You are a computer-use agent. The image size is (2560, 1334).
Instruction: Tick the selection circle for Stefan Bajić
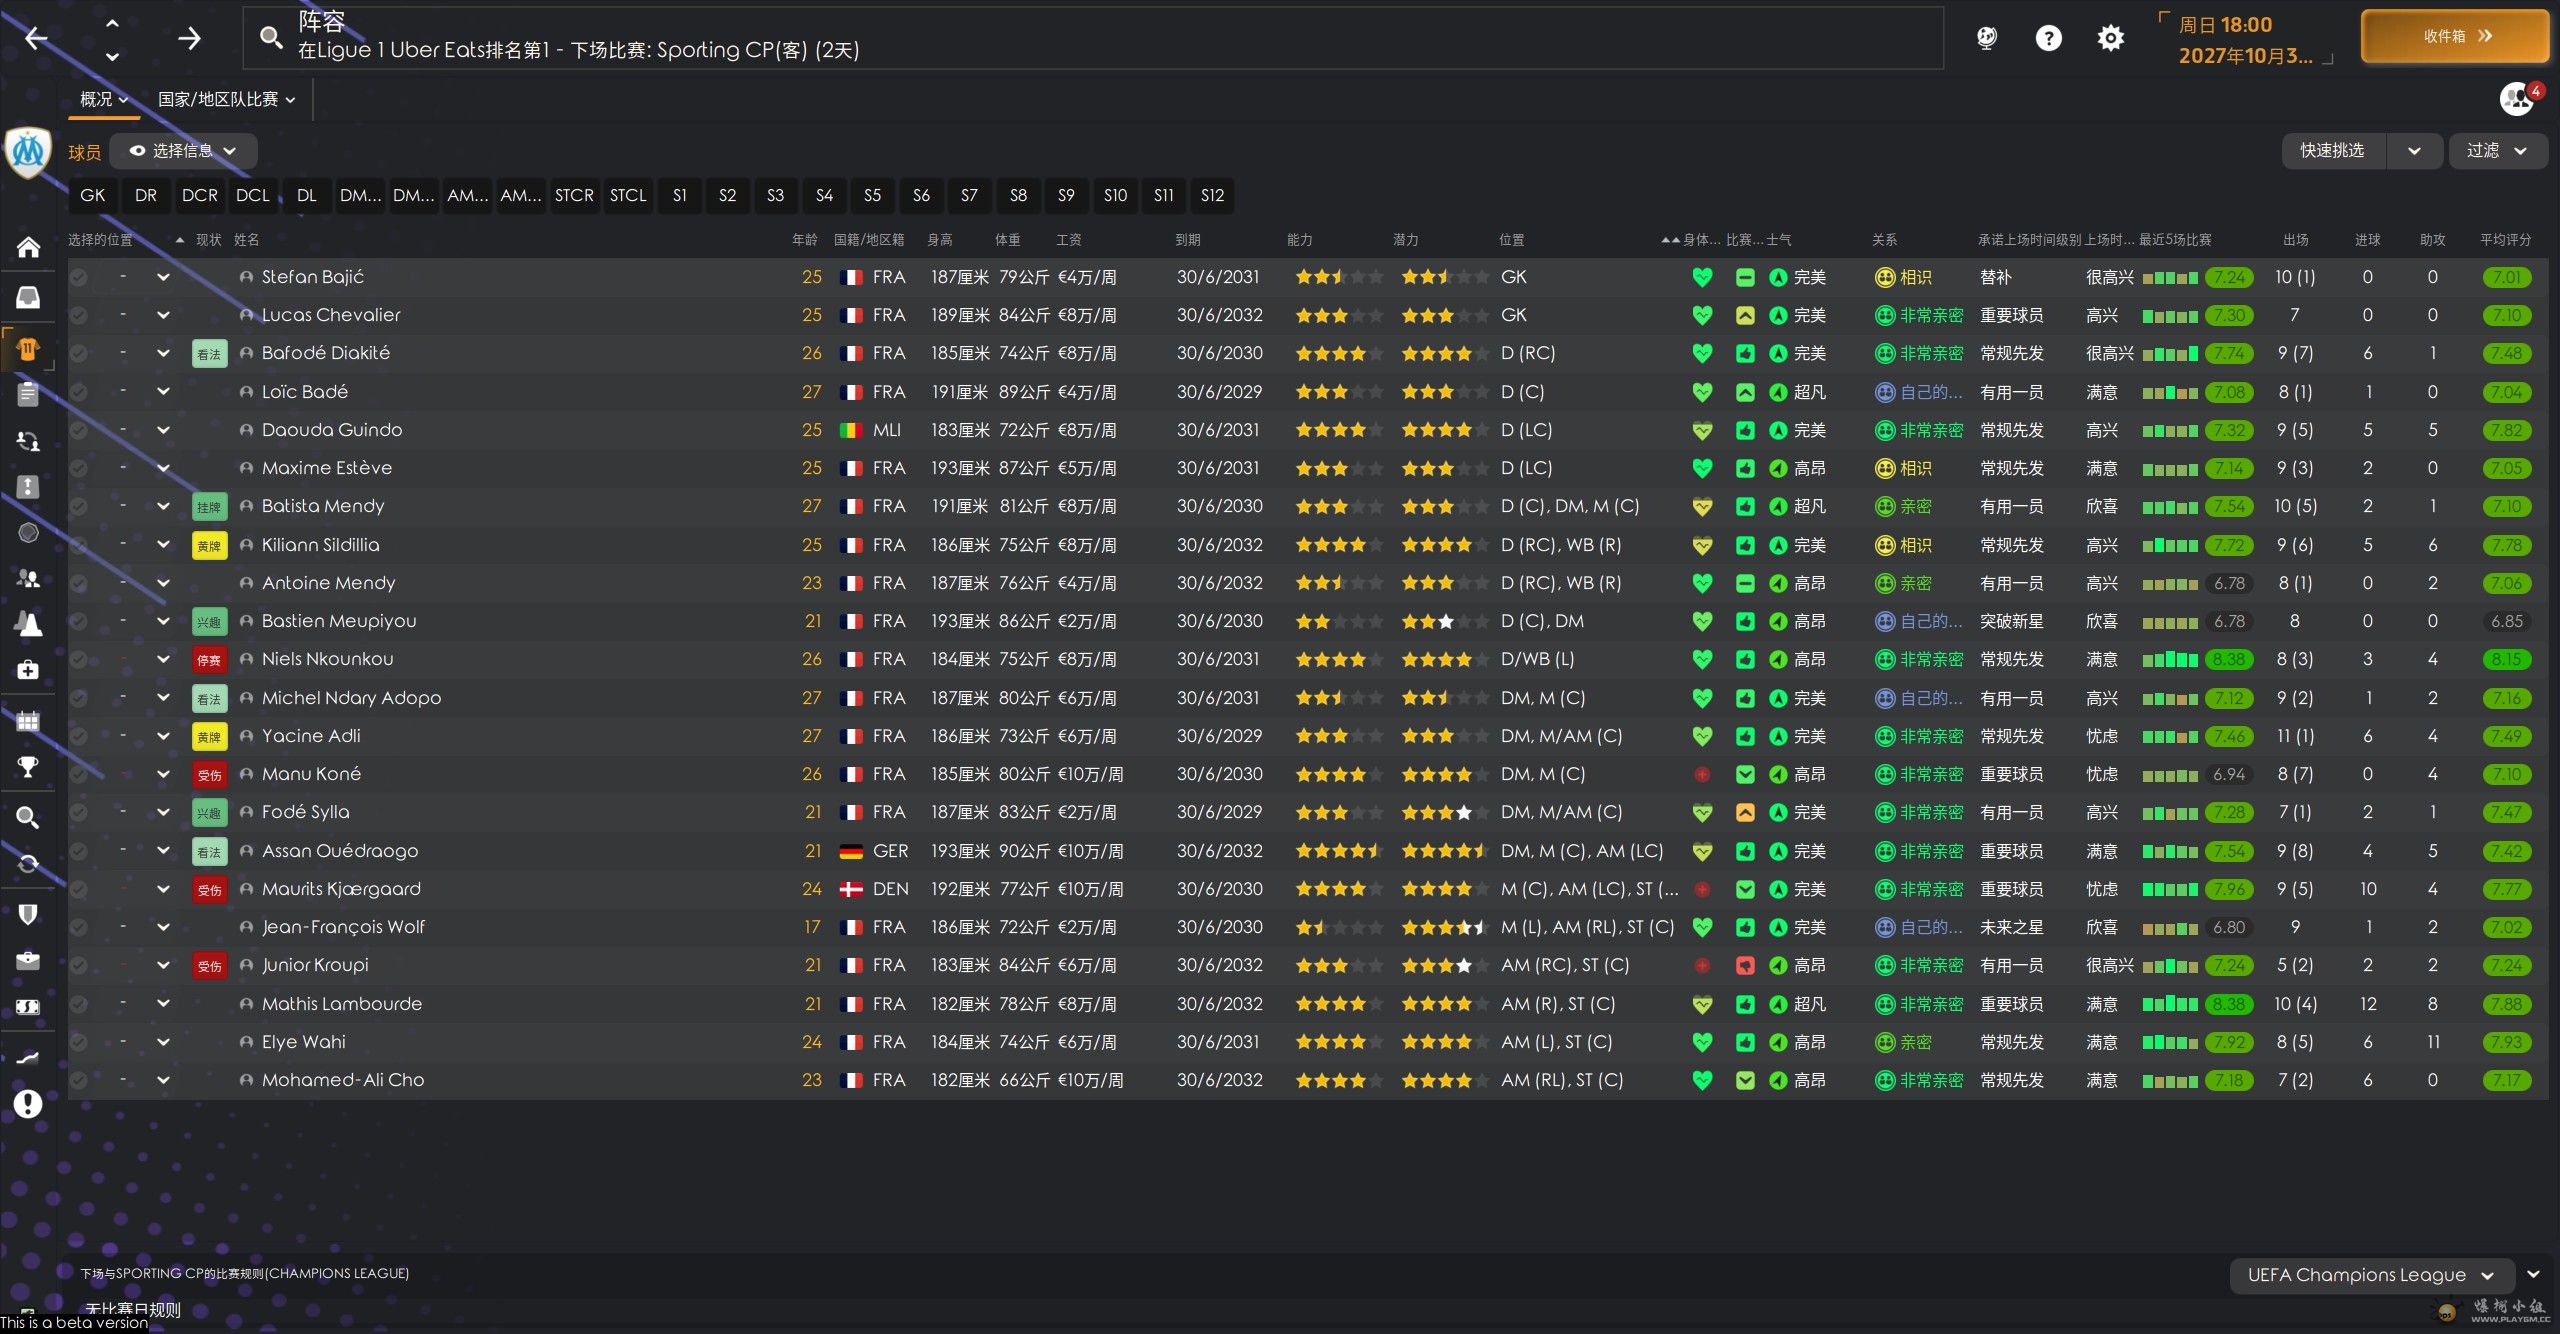coord(79,277)
